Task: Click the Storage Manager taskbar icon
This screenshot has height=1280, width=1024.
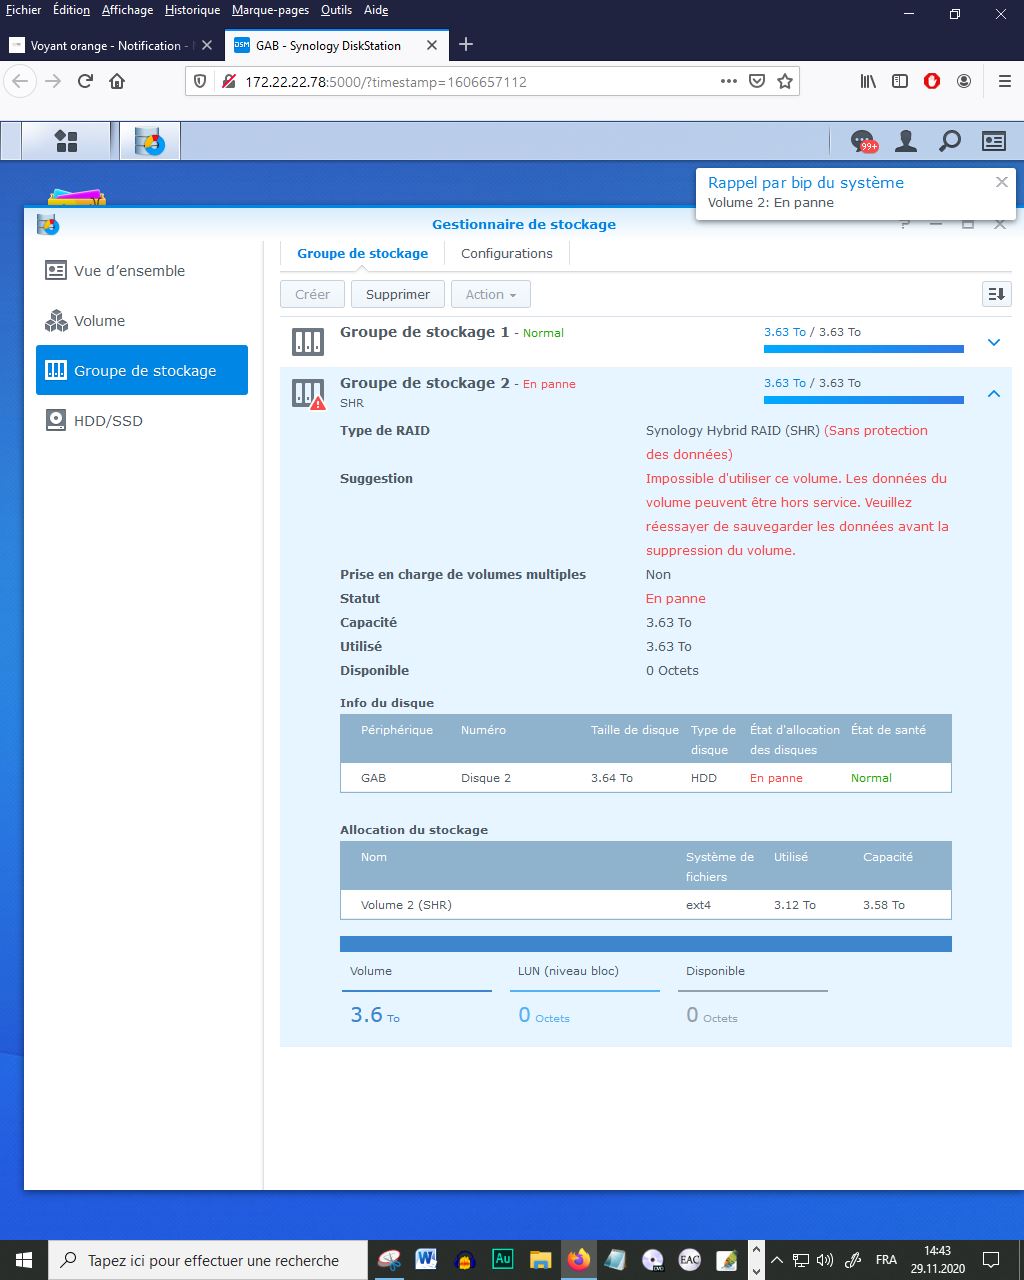Action: pos(150,141)
